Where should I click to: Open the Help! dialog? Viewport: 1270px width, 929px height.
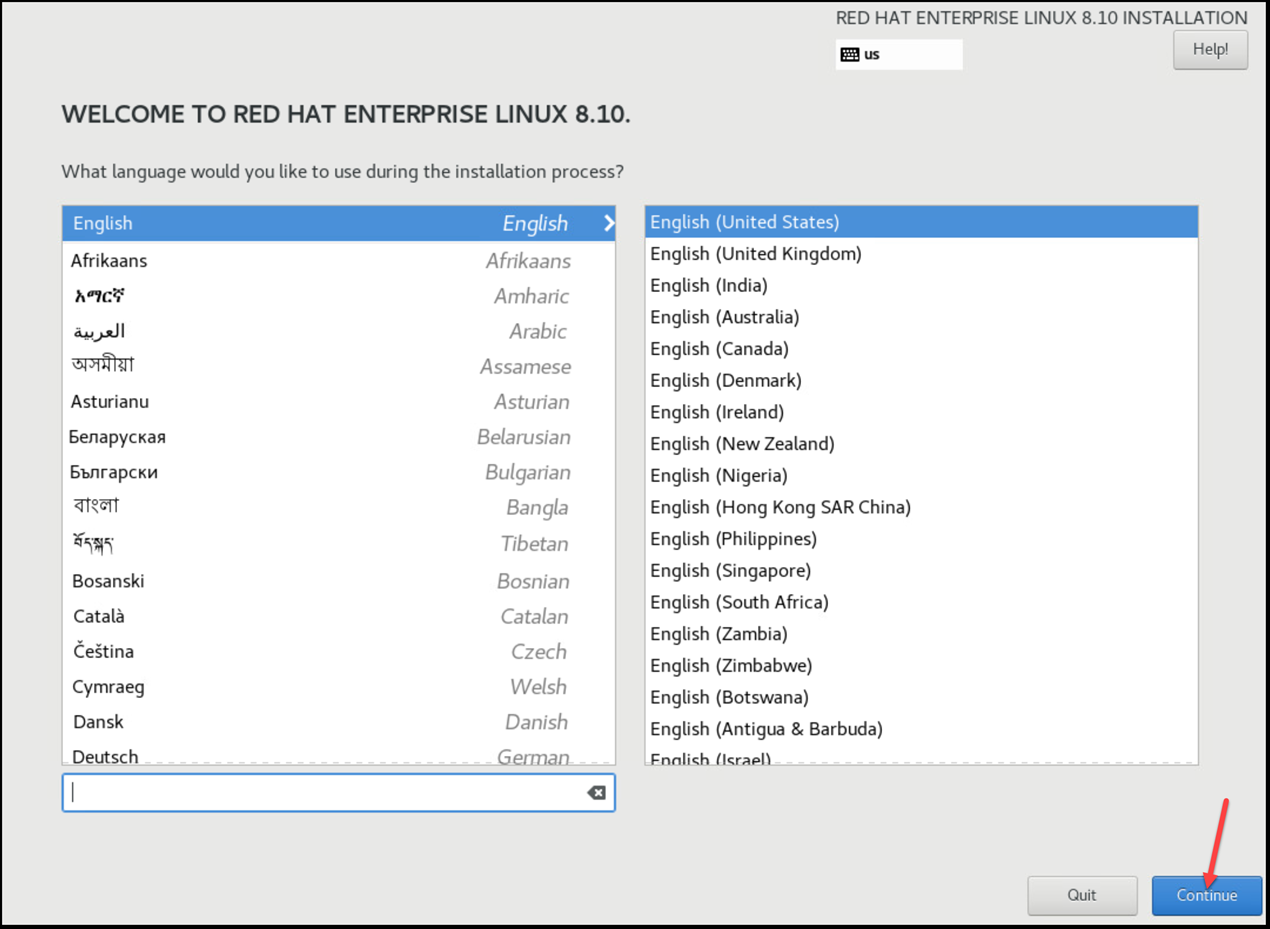[1210, 50]
